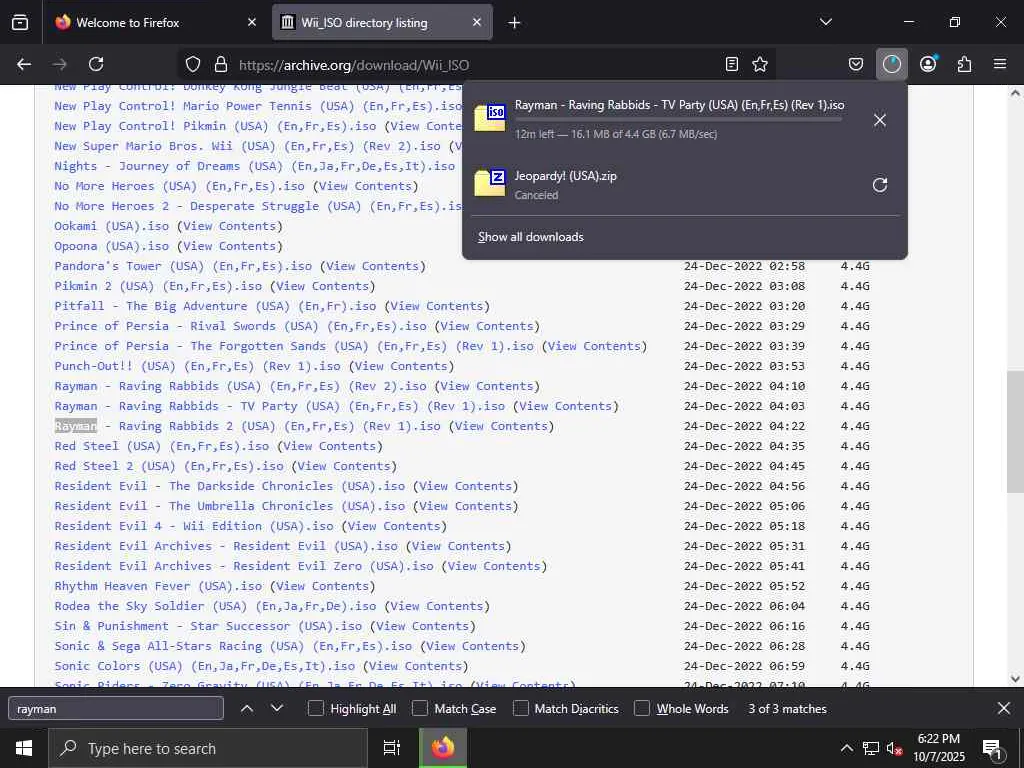Enable the Highlight All checkbox
Screen dimensions: 1024x768
(x=315, y=709)
